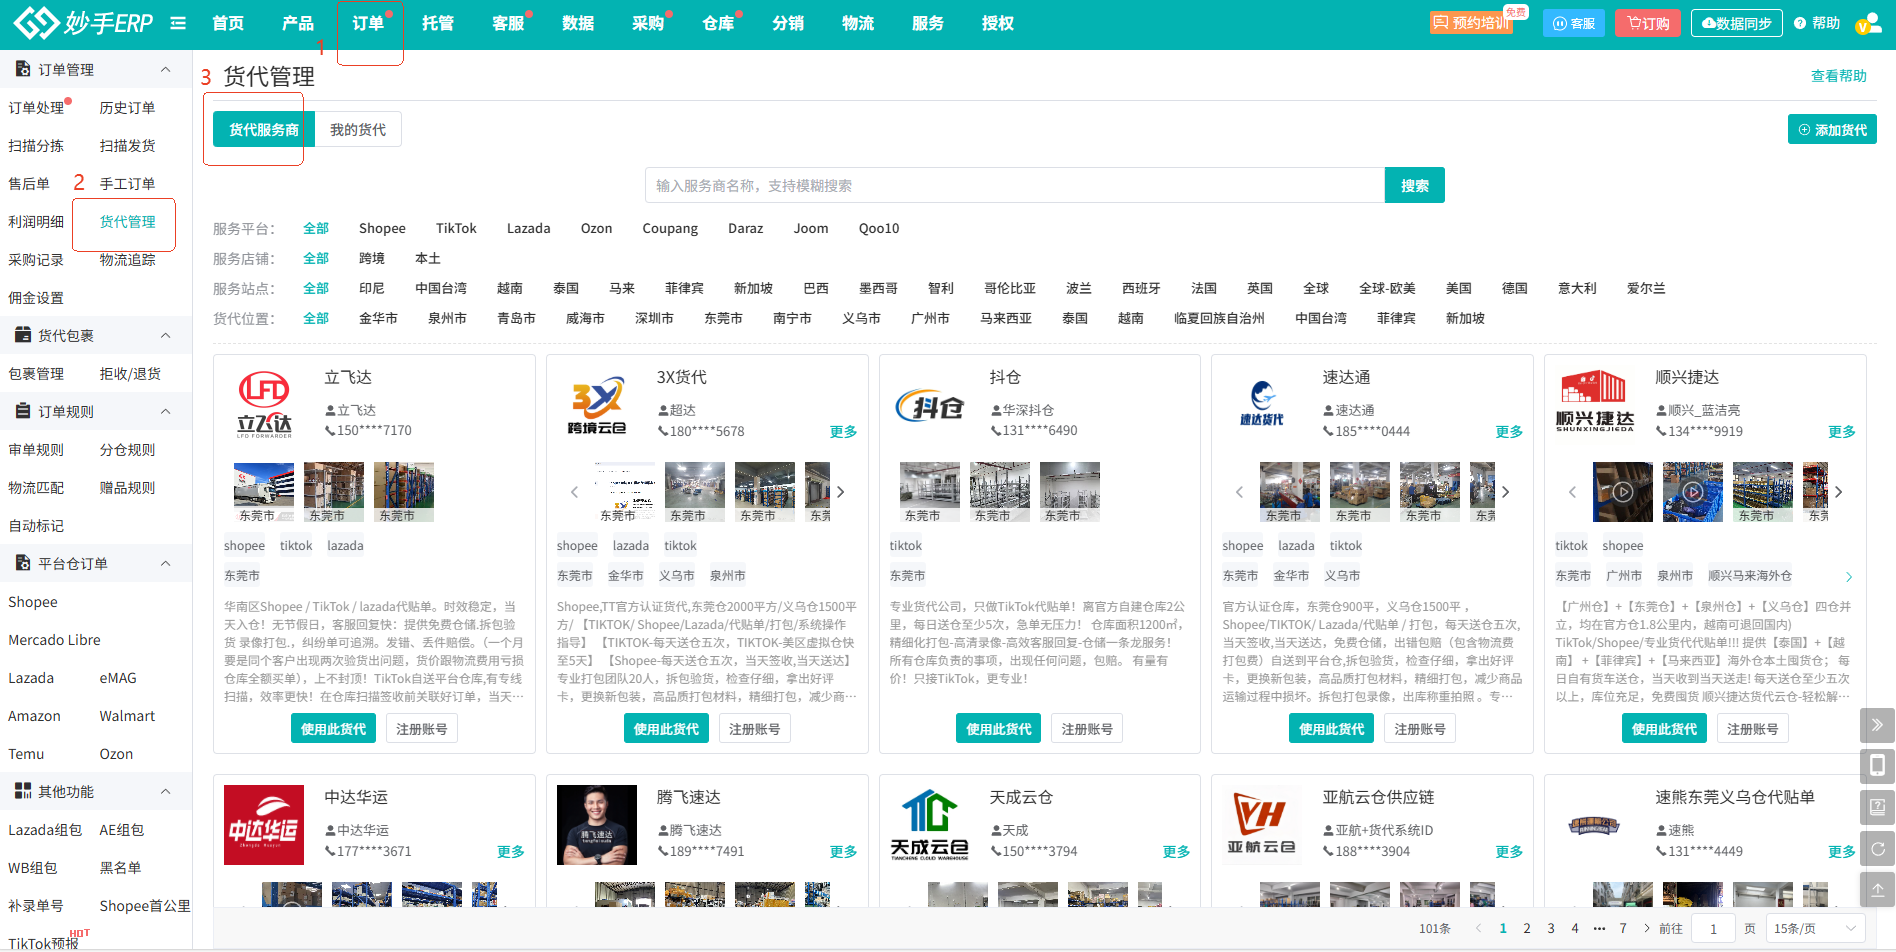Click the 3X跨境云仓 company logo

click(597, 405)
